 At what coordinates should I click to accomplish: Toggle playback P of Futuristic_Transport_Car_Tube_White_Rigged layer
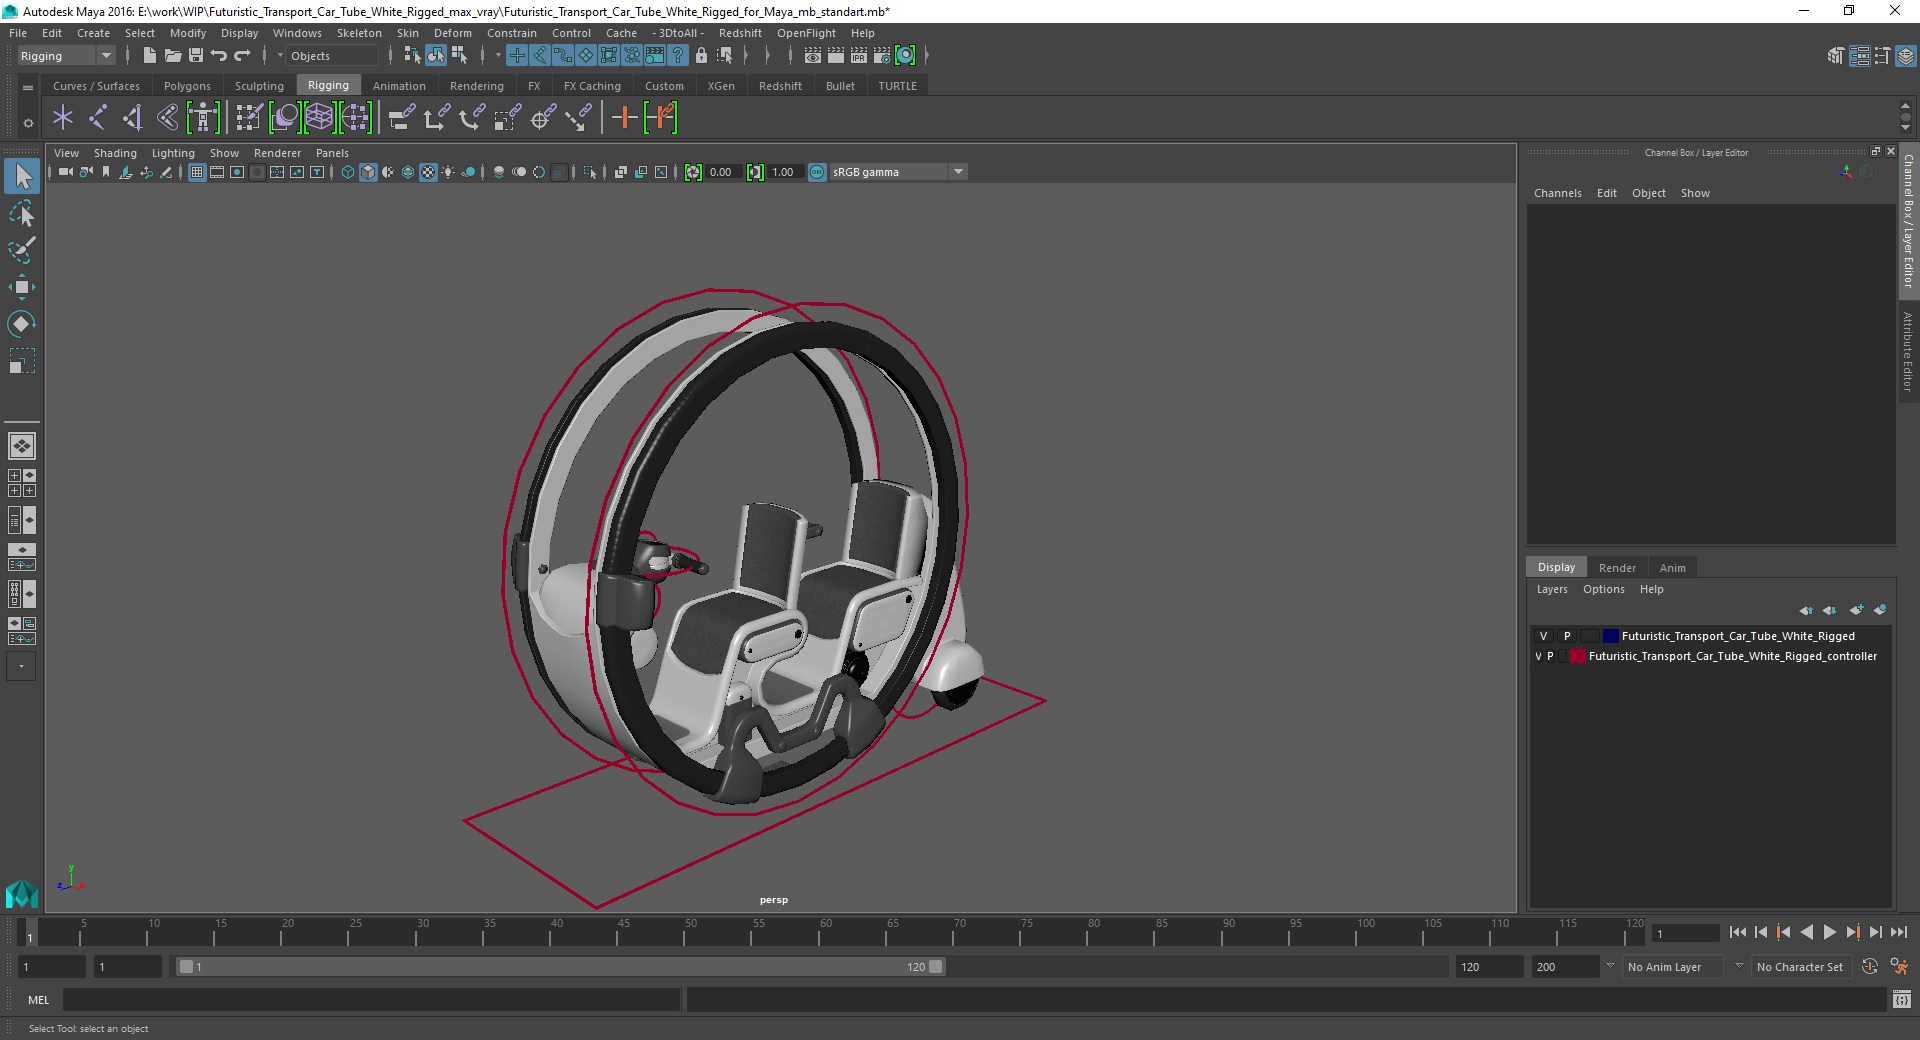click(x=1567, y=636)
